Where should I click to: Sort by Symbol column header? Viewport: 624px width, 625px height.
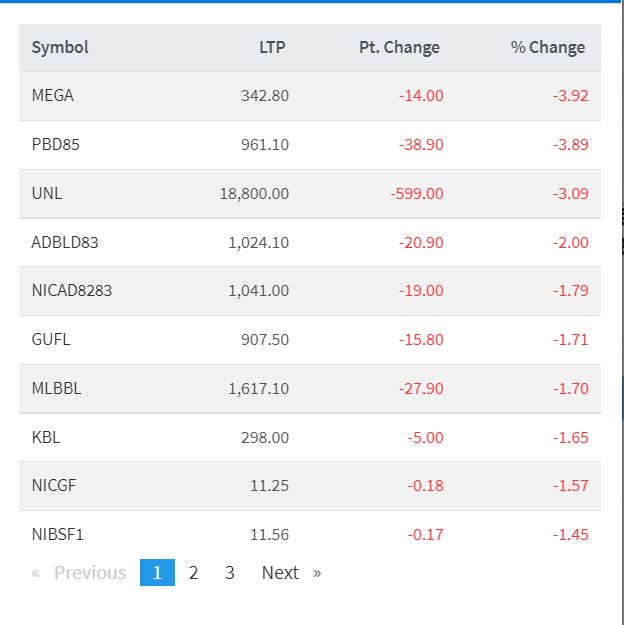(60, 47)
